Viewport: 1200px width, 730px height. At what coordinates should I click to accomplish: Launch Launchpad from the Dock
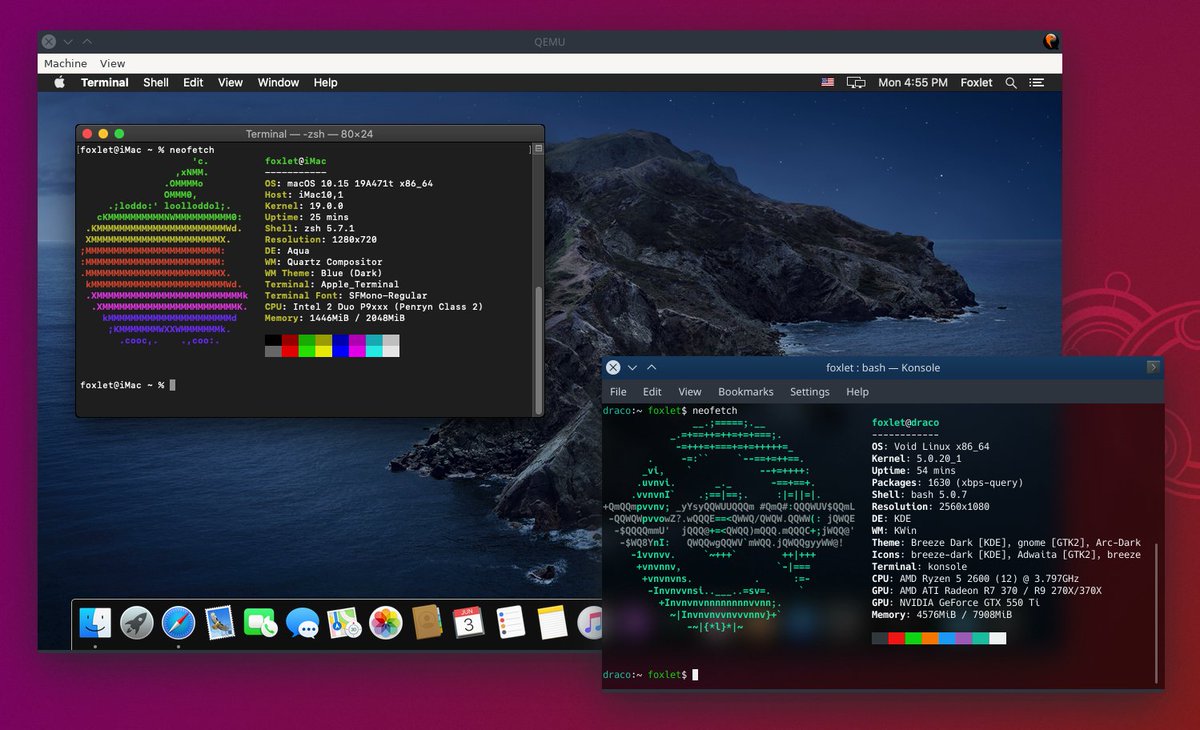137,622
